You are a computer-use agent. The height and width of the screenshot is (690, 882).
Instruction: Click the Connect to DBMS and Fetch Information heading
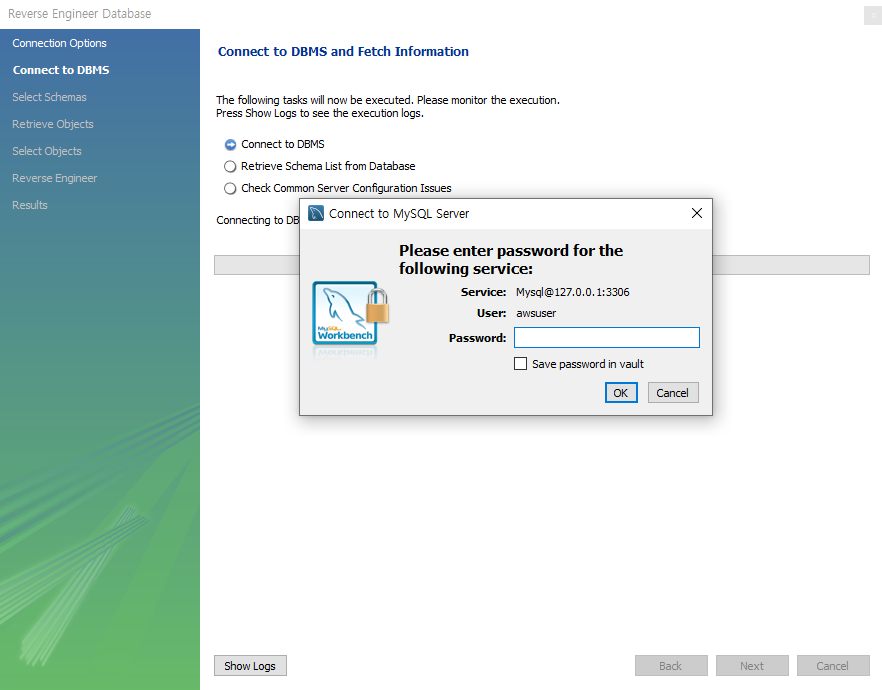[343, 52]
